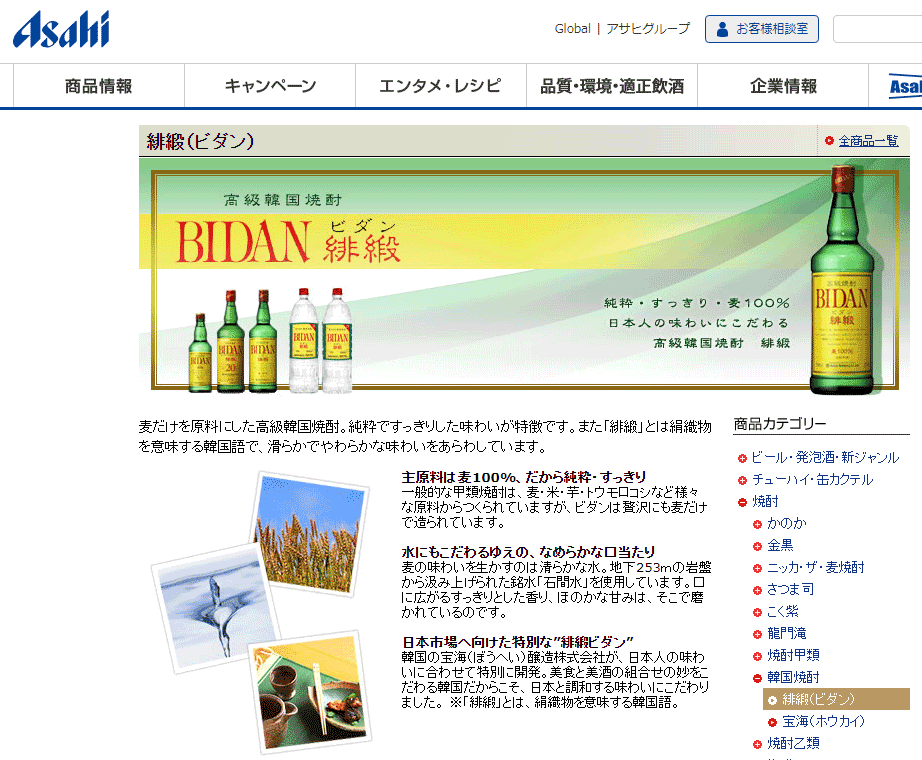
Task: Open the 金黒 product link
Action: (x=780, y=545)
